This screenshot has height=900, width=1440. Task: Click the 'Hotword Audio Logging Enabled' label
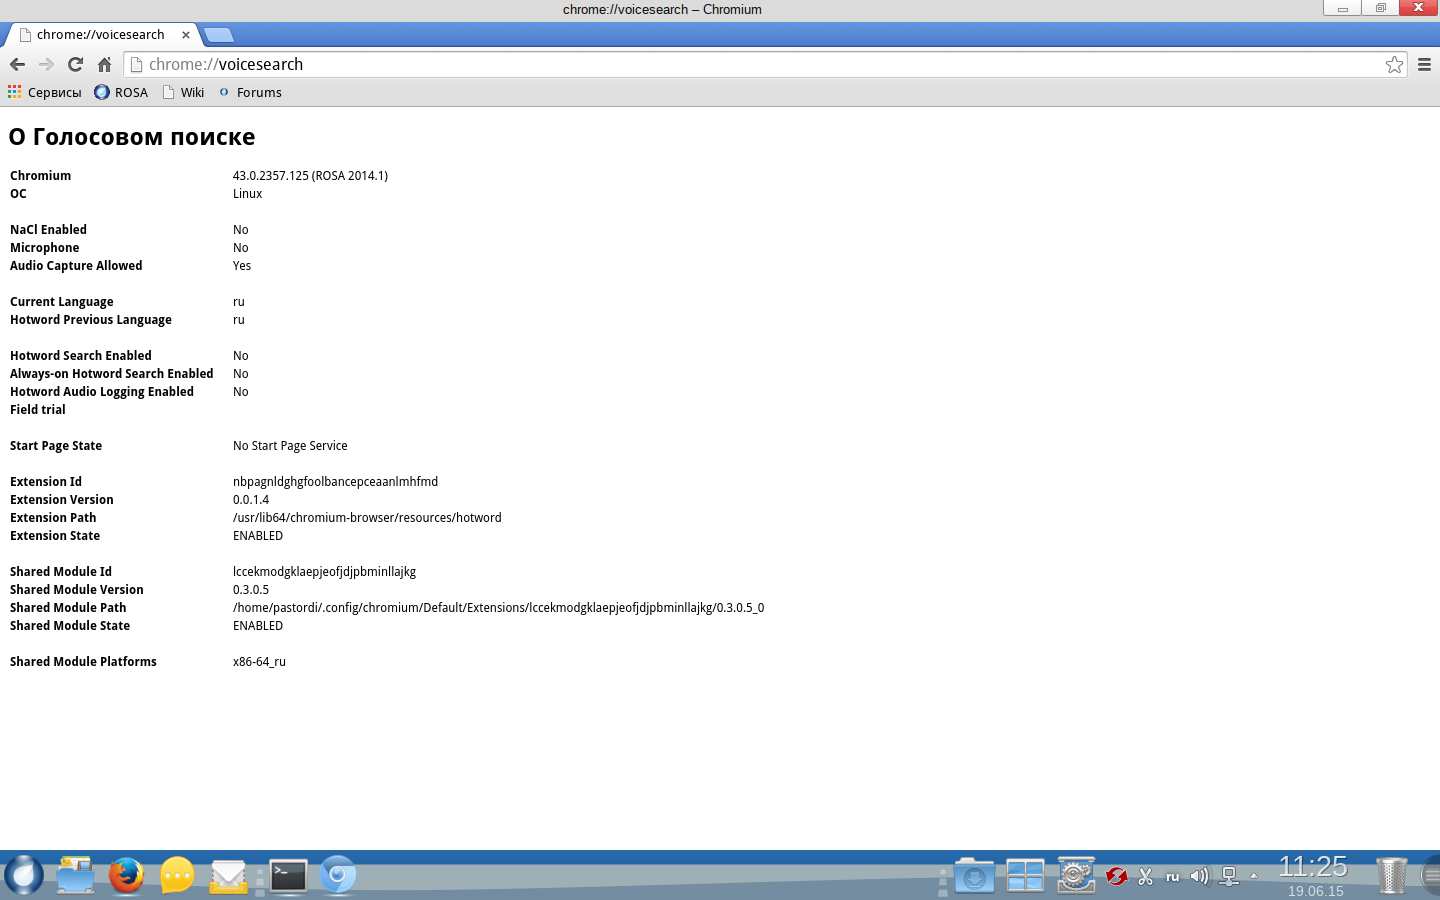pos(102,392)
